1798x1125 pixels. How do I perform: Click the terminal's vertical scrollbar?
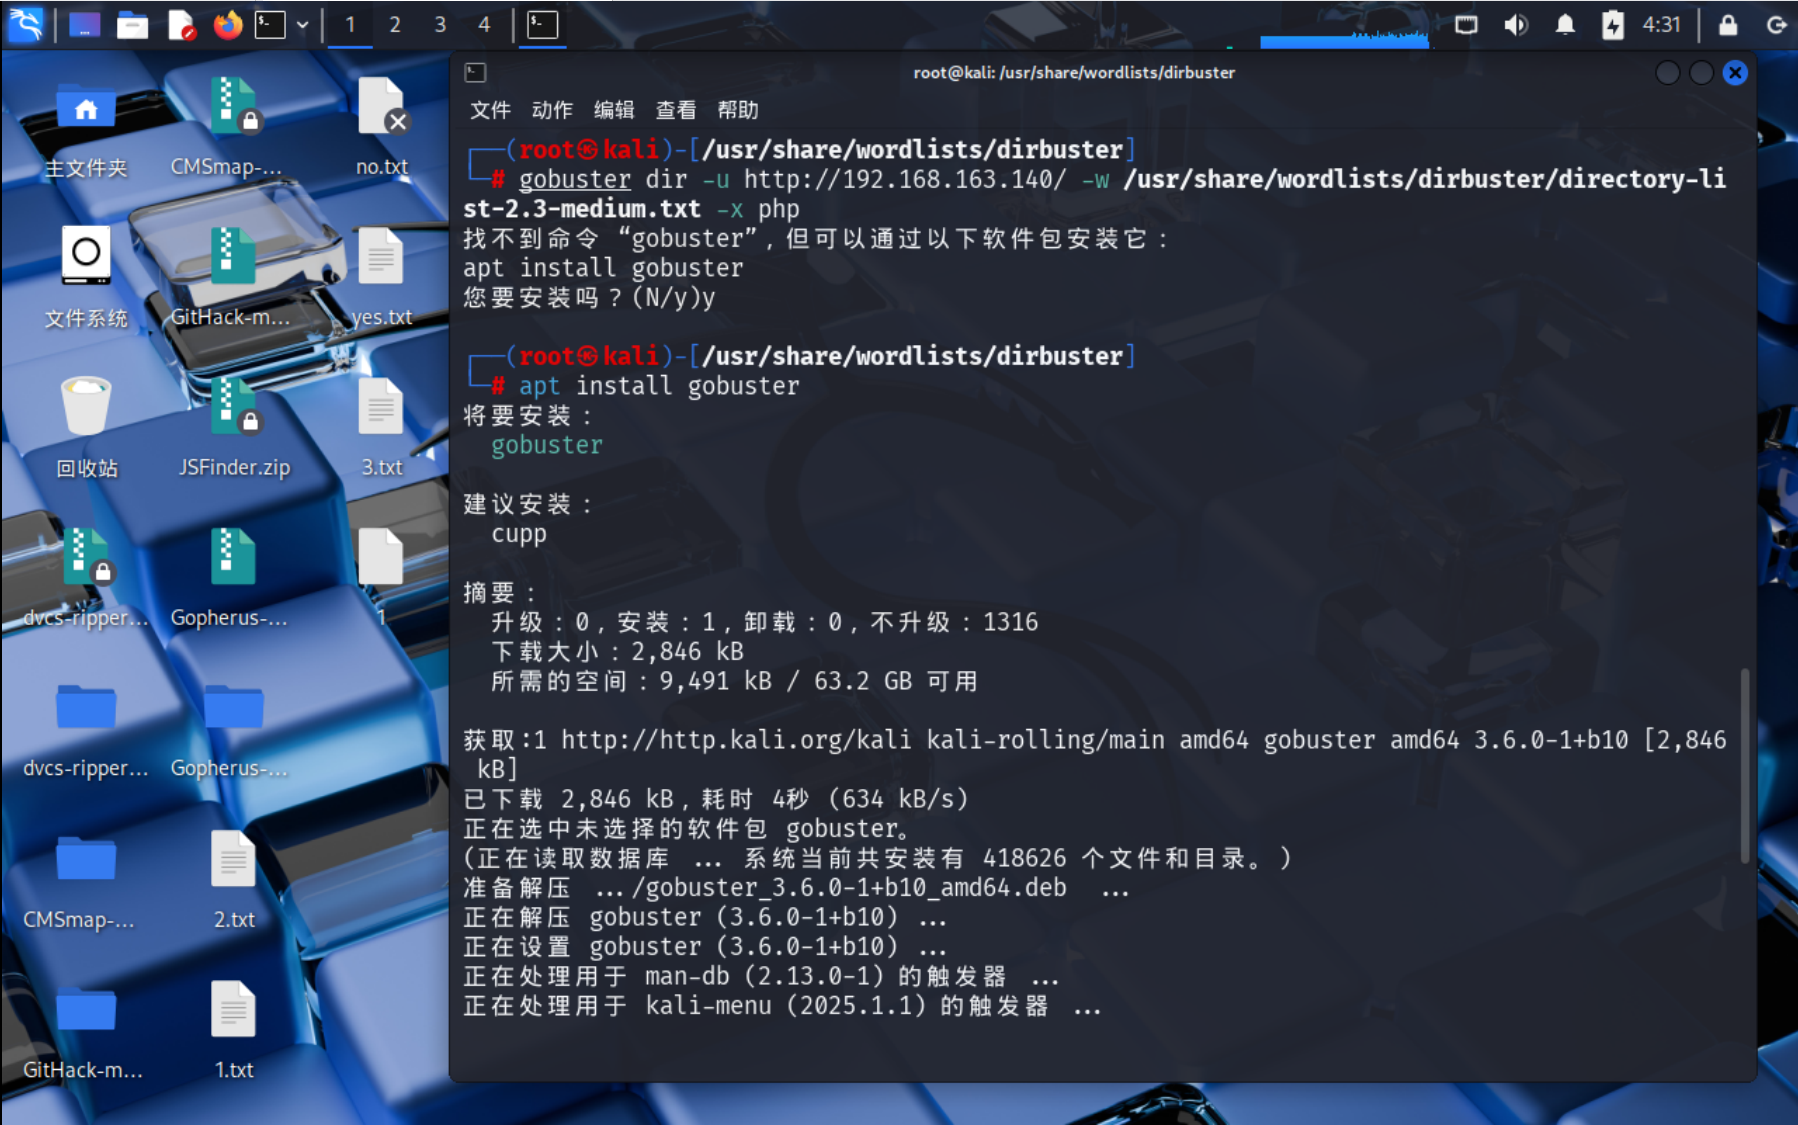click(x=1745, y=765)
